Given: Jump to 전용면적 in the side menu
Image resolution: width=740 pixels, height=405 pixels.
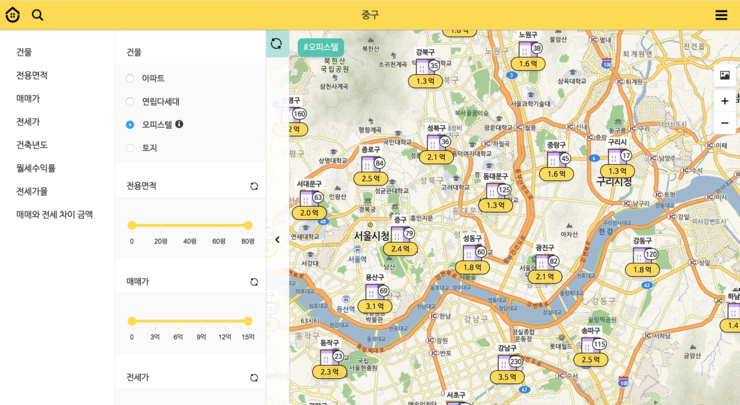Looking at the screenshot, I should tap(32, 75).
